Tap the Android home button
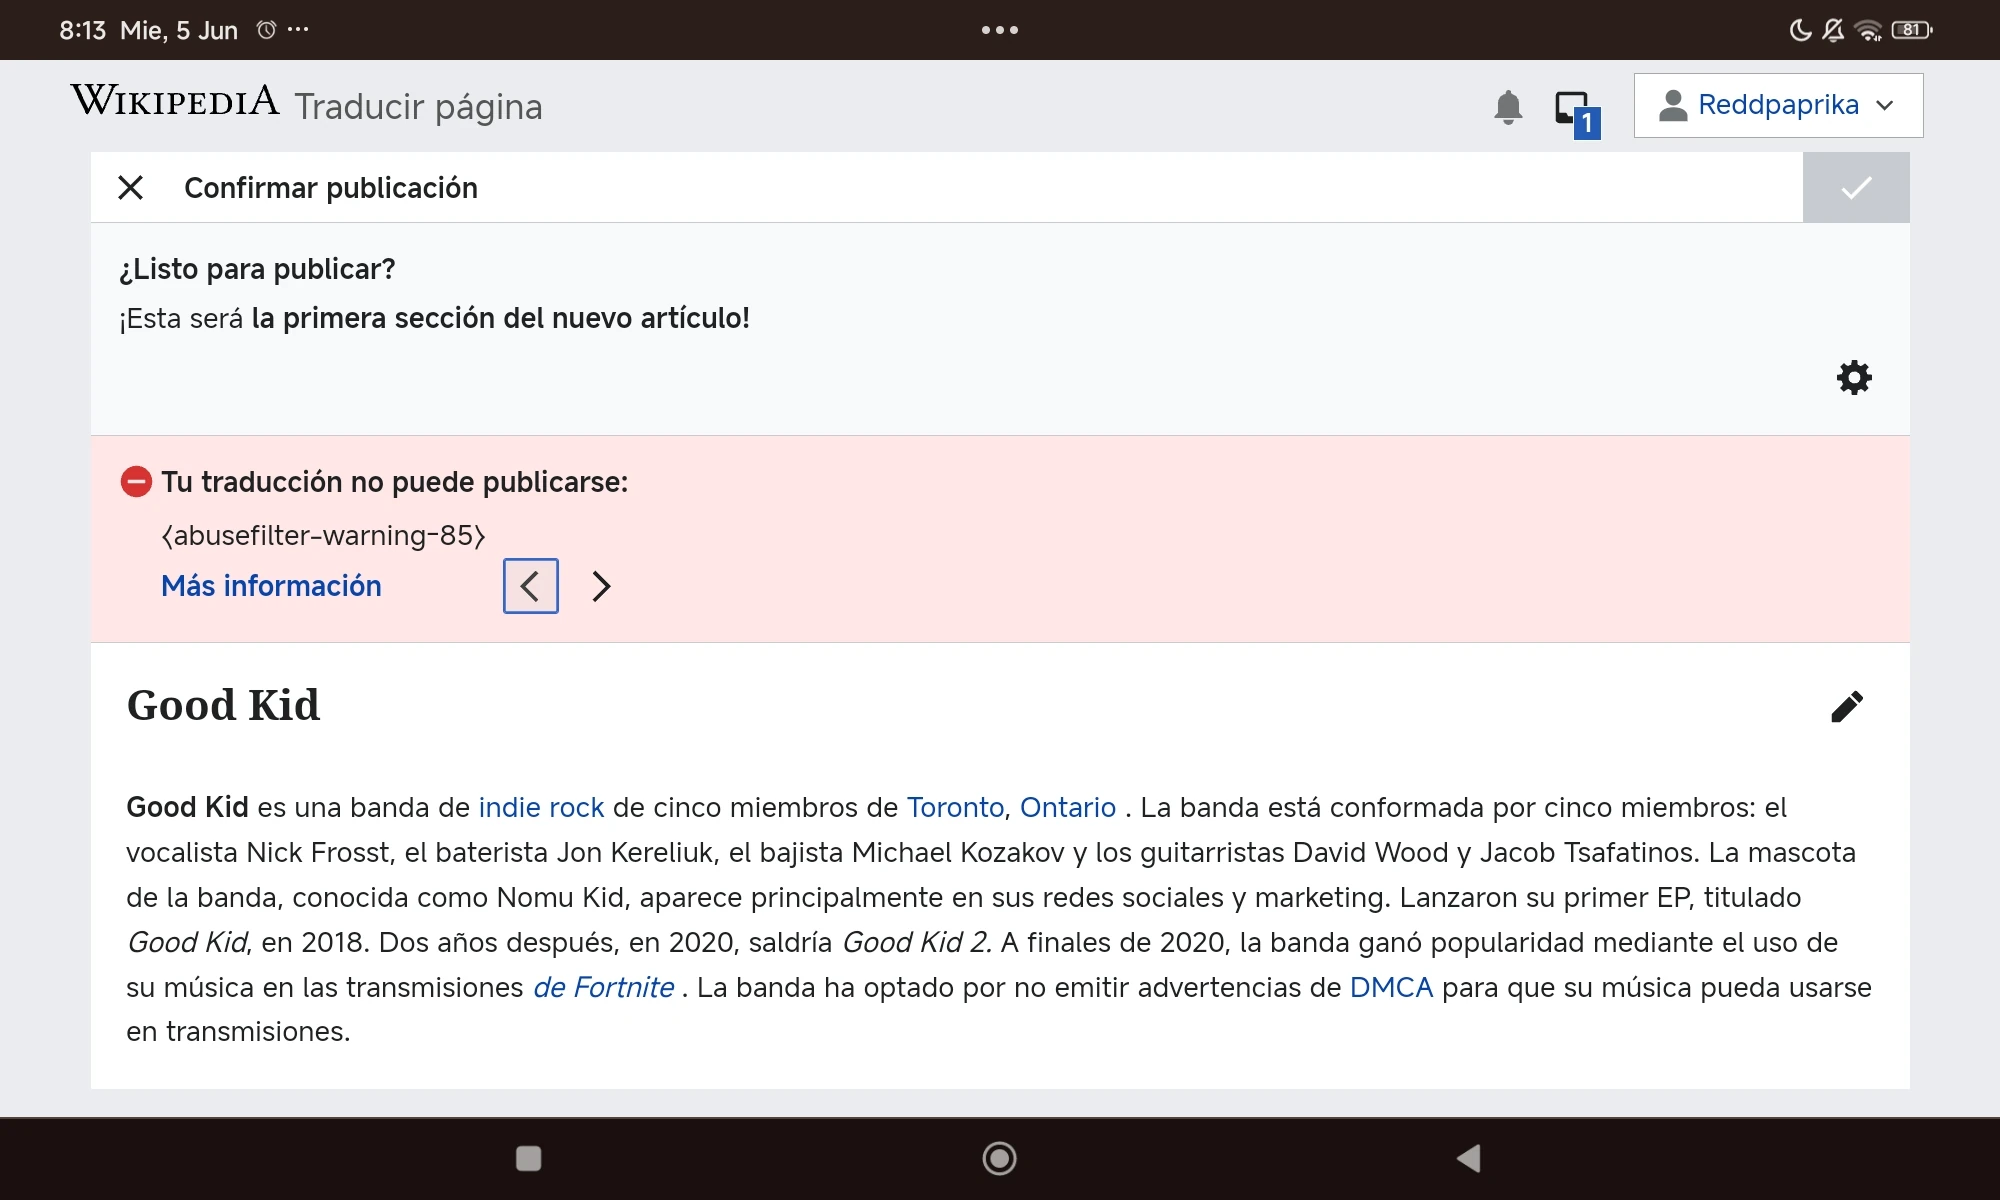The width and height of the screenshot is (2000, 1200). coord(999,1158)
